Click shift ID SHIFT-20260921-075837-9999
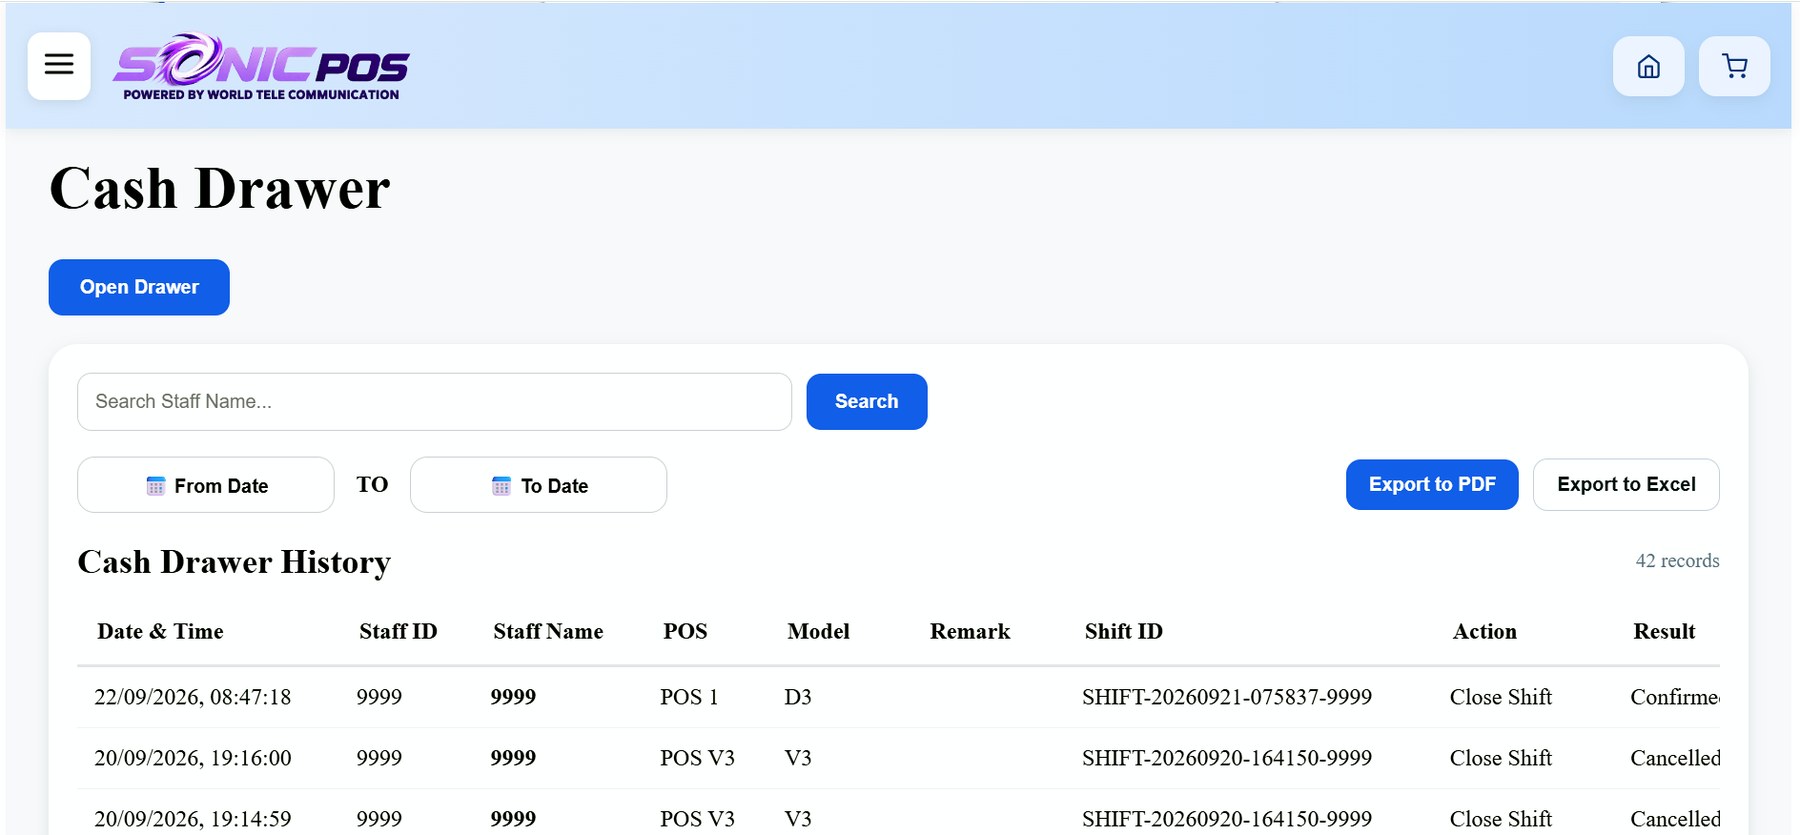Image resolution: width=1800 pixels, height=835 pixels. tap(1227, 697)
